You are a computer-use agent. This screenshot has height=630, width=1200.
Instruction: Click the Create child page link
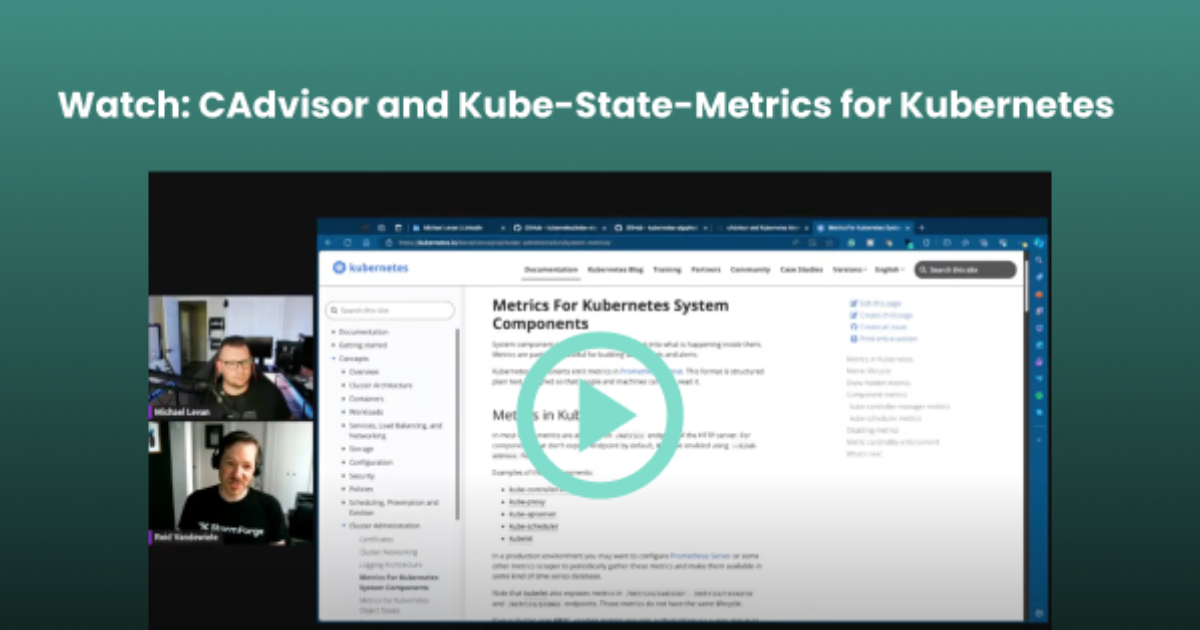coord(885,315)
